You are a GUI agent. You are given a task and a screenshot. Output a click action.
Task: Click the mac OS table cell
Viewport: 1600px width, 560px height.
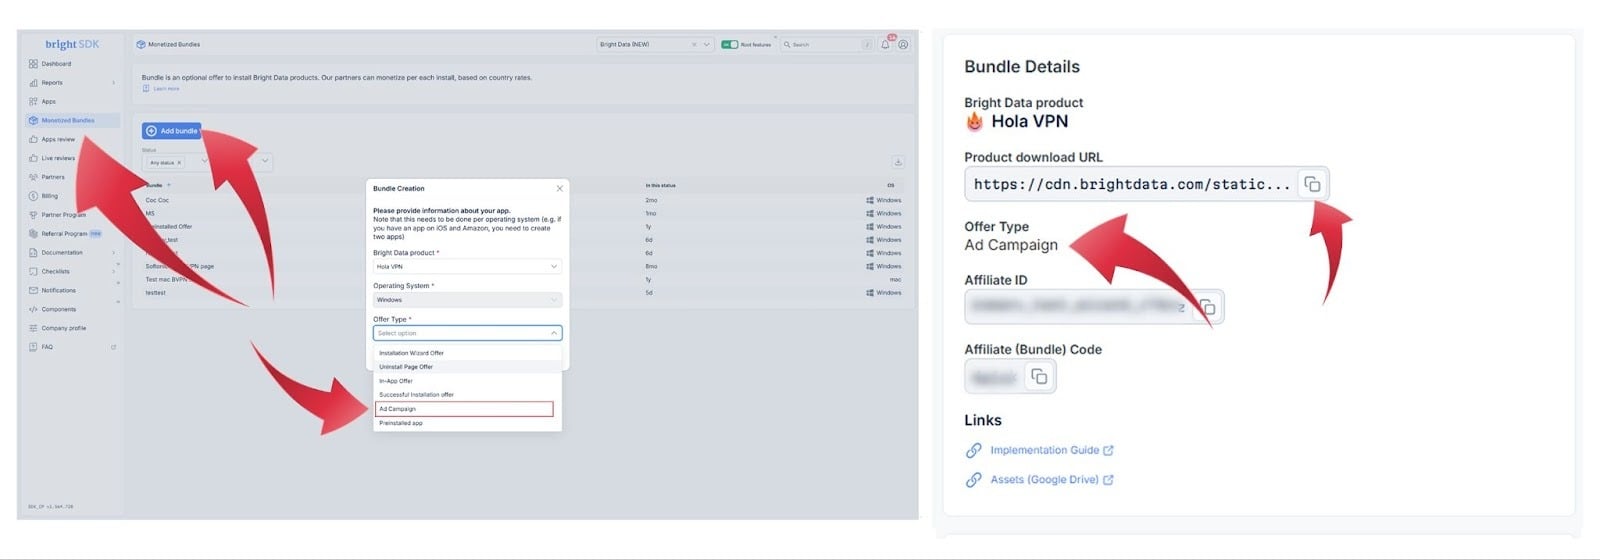(895, 280)
